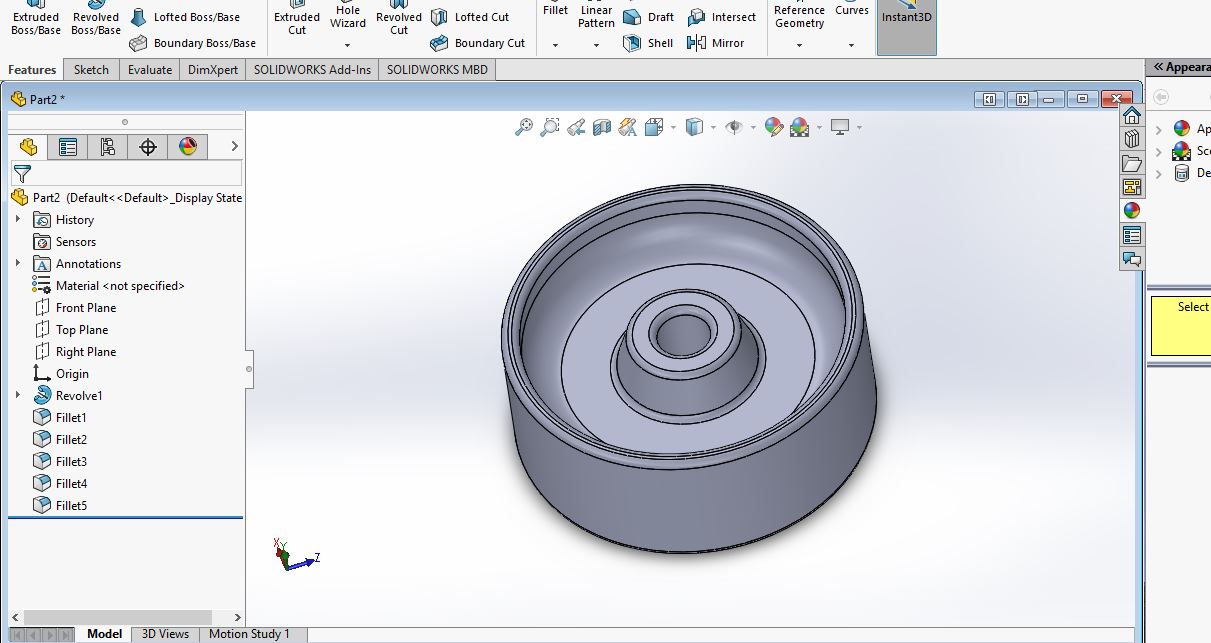Expand the Apply Scene dropdown arrow
Viewport: 1211px width, 643px height.
(x=819, y=128)
